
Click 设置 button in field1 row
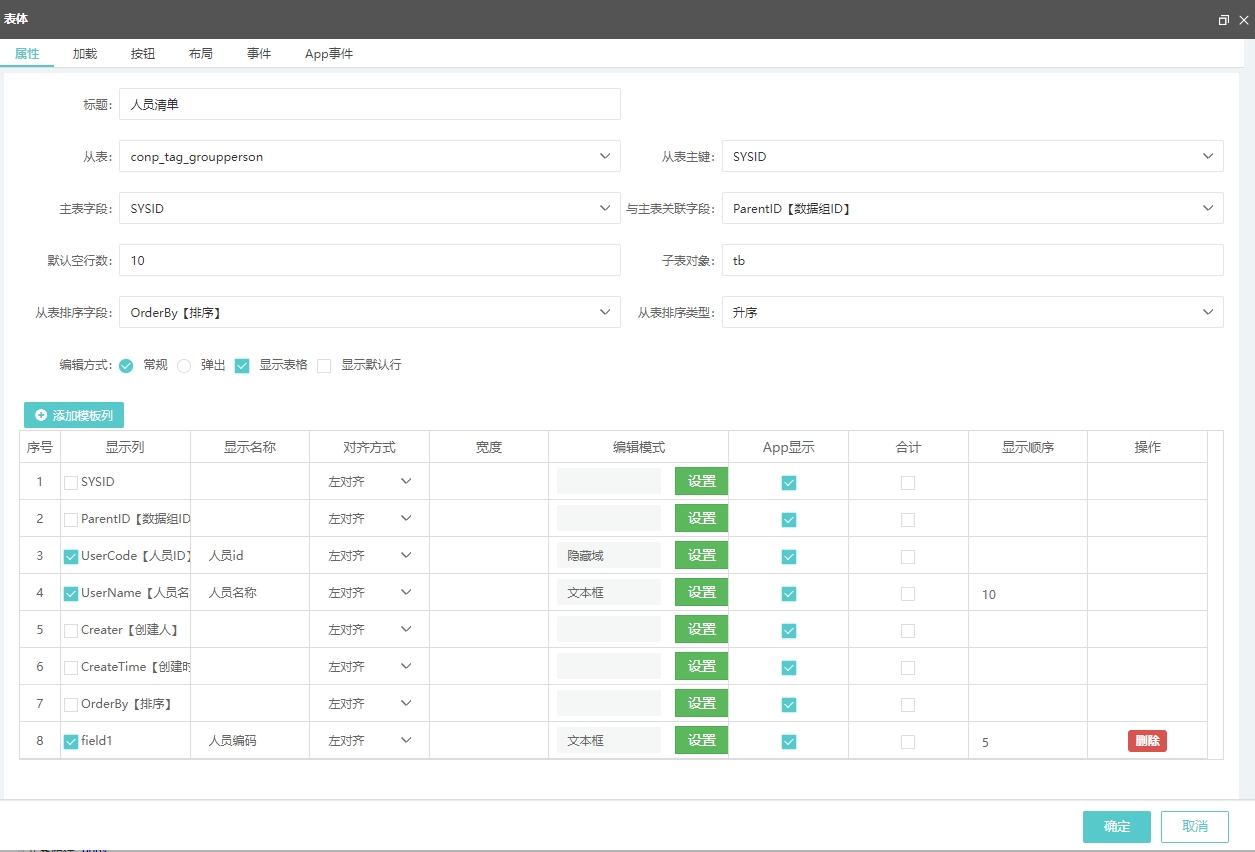tap(701, 740)
